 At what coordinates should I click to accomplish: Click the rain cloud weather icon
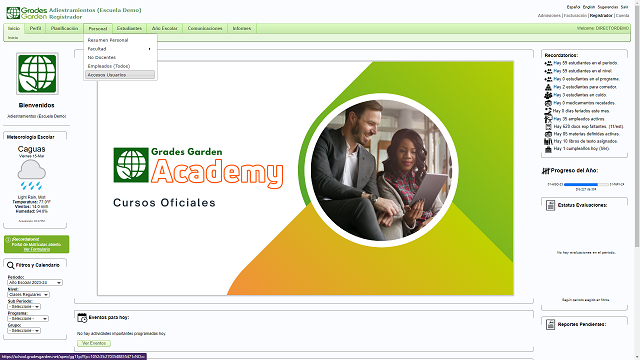pos(31,175)
